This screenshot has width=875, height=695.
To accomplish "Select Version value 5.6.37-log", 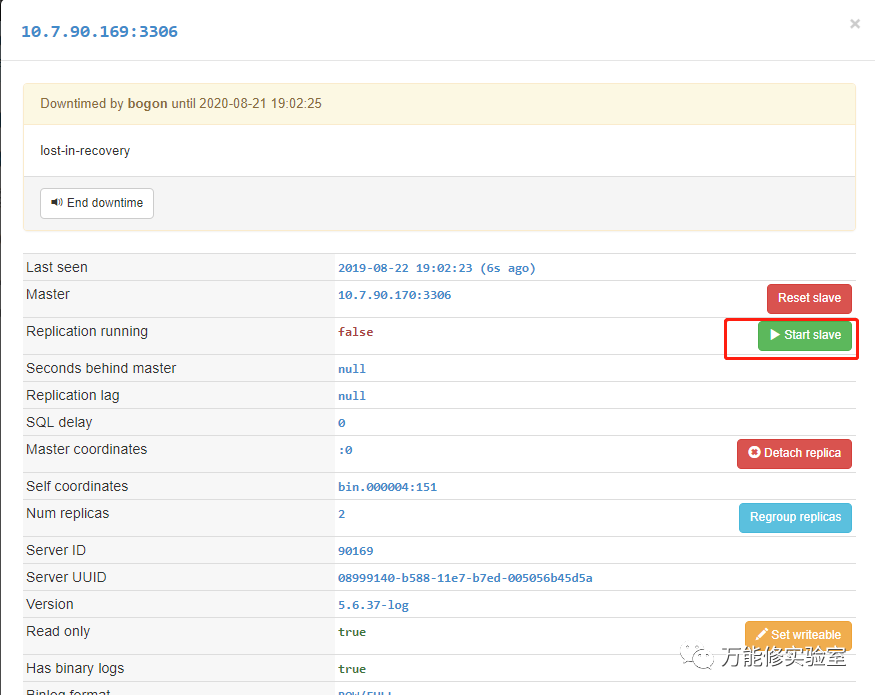I will pyautogui.click(x=373, y=605).
